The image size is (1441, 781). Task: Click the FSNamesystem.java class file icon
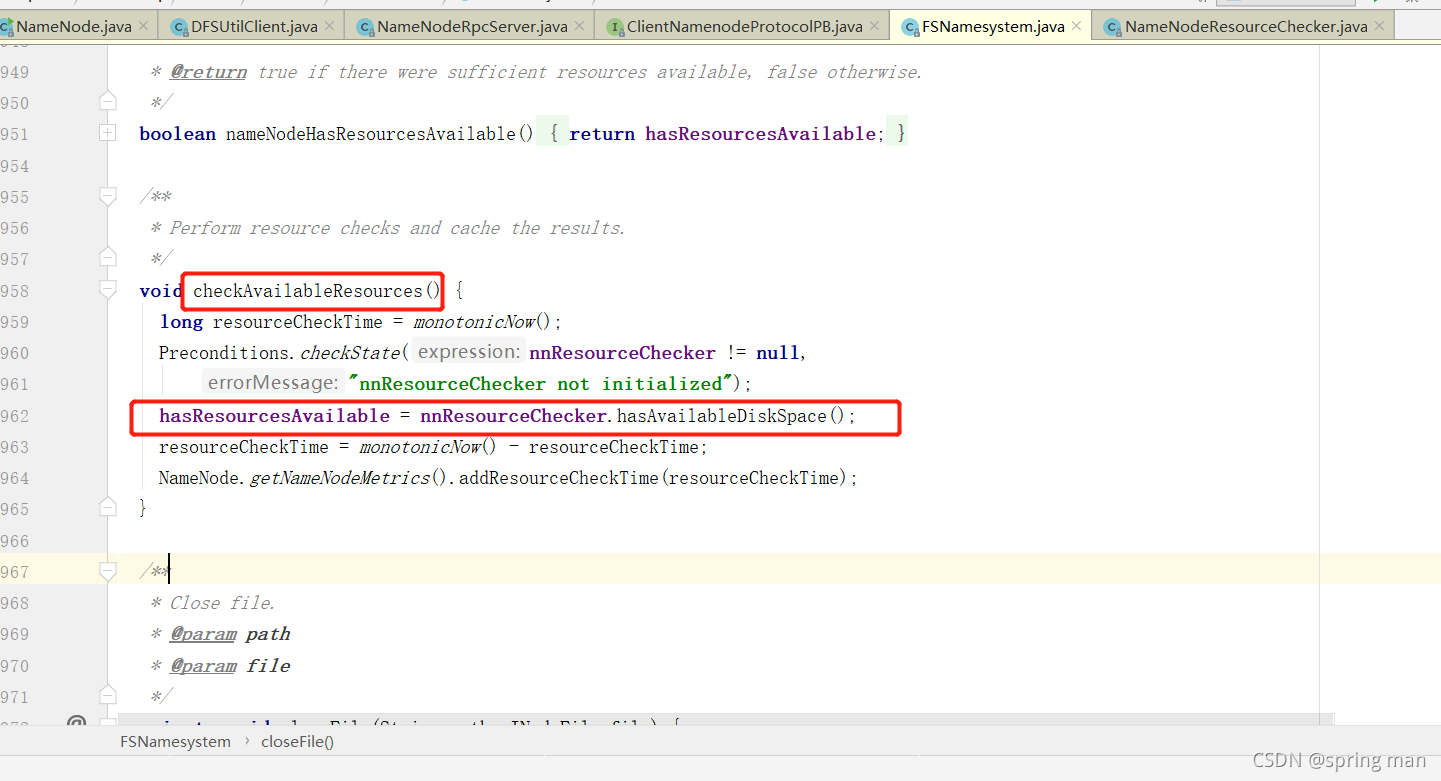(909, 27)
